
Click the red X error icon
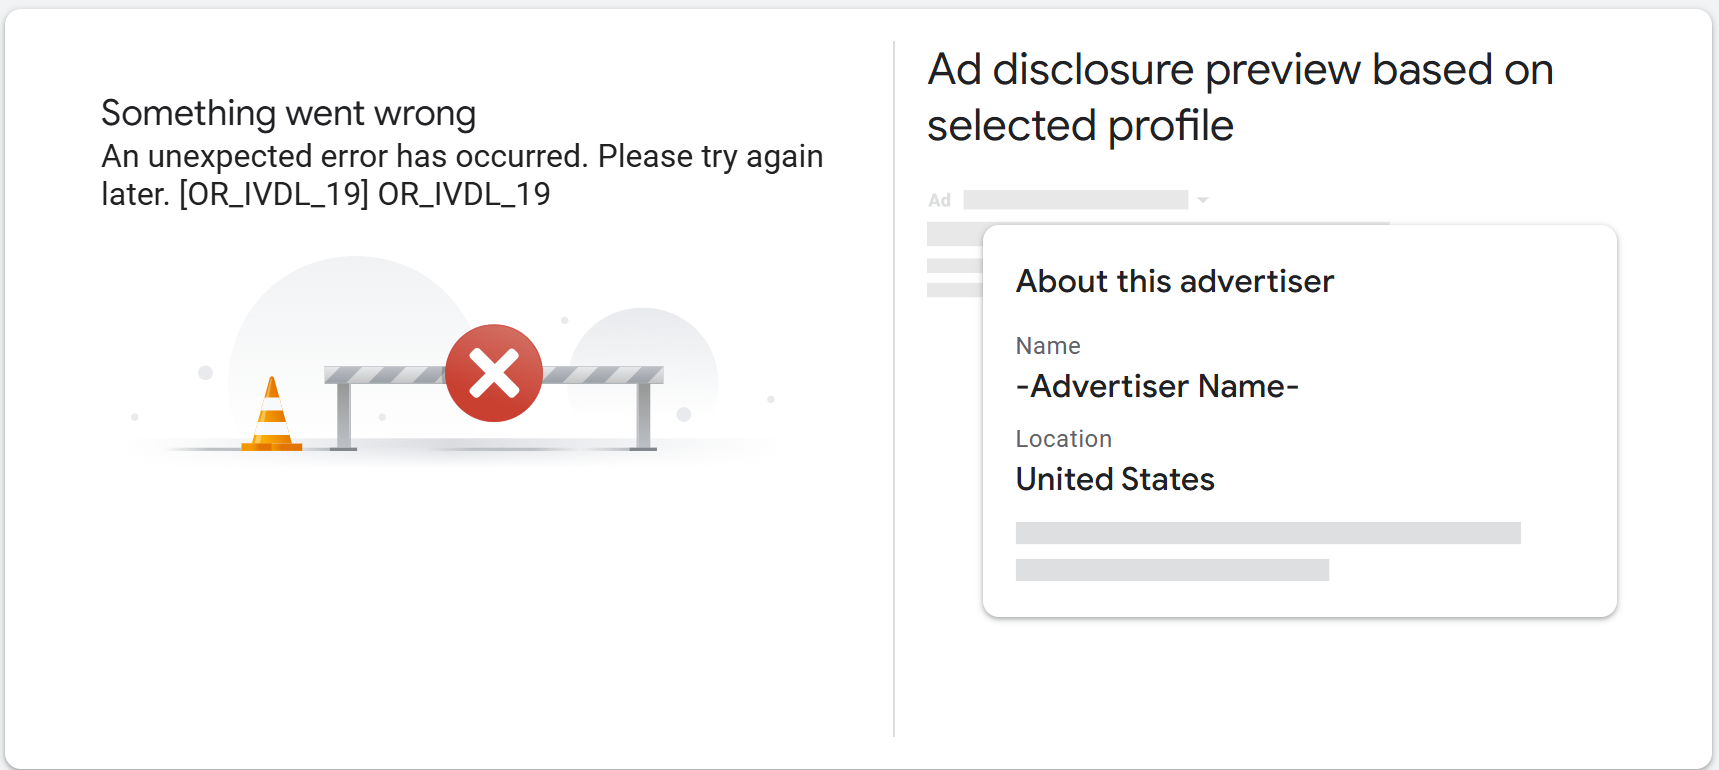494,373
